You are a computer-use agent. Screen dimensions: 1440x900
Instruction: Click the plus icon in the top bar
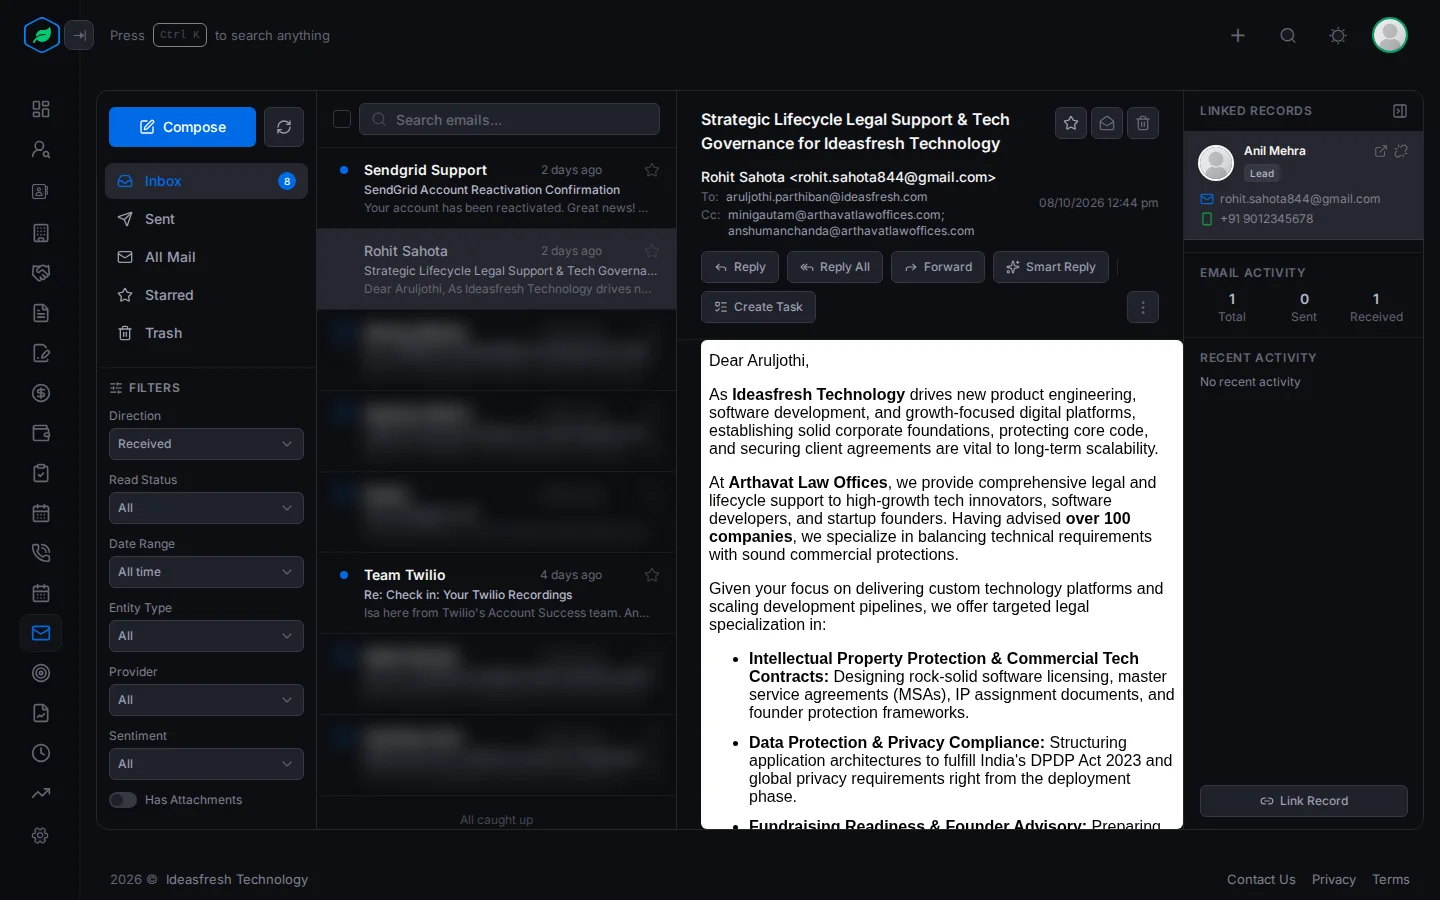click(1238, 35)
